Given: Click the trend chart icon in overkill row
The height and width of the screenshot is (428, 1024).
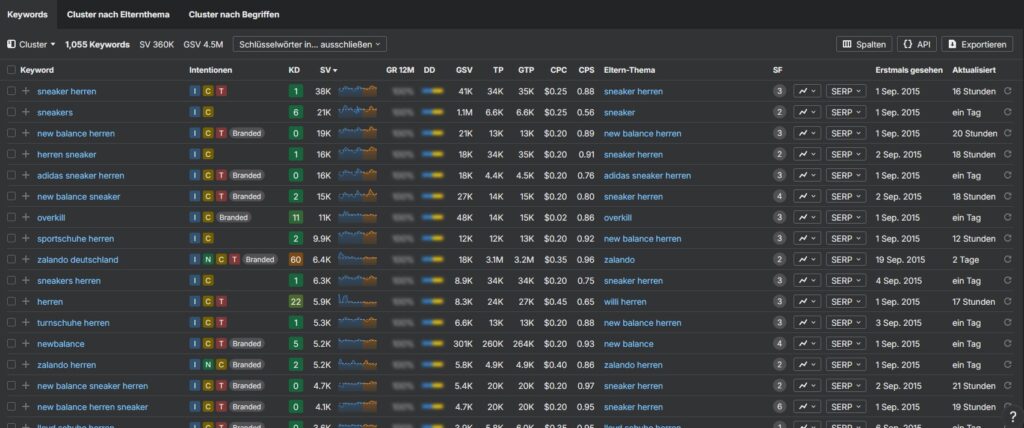Looking at the screenshot, I should [x=806, y=217].
